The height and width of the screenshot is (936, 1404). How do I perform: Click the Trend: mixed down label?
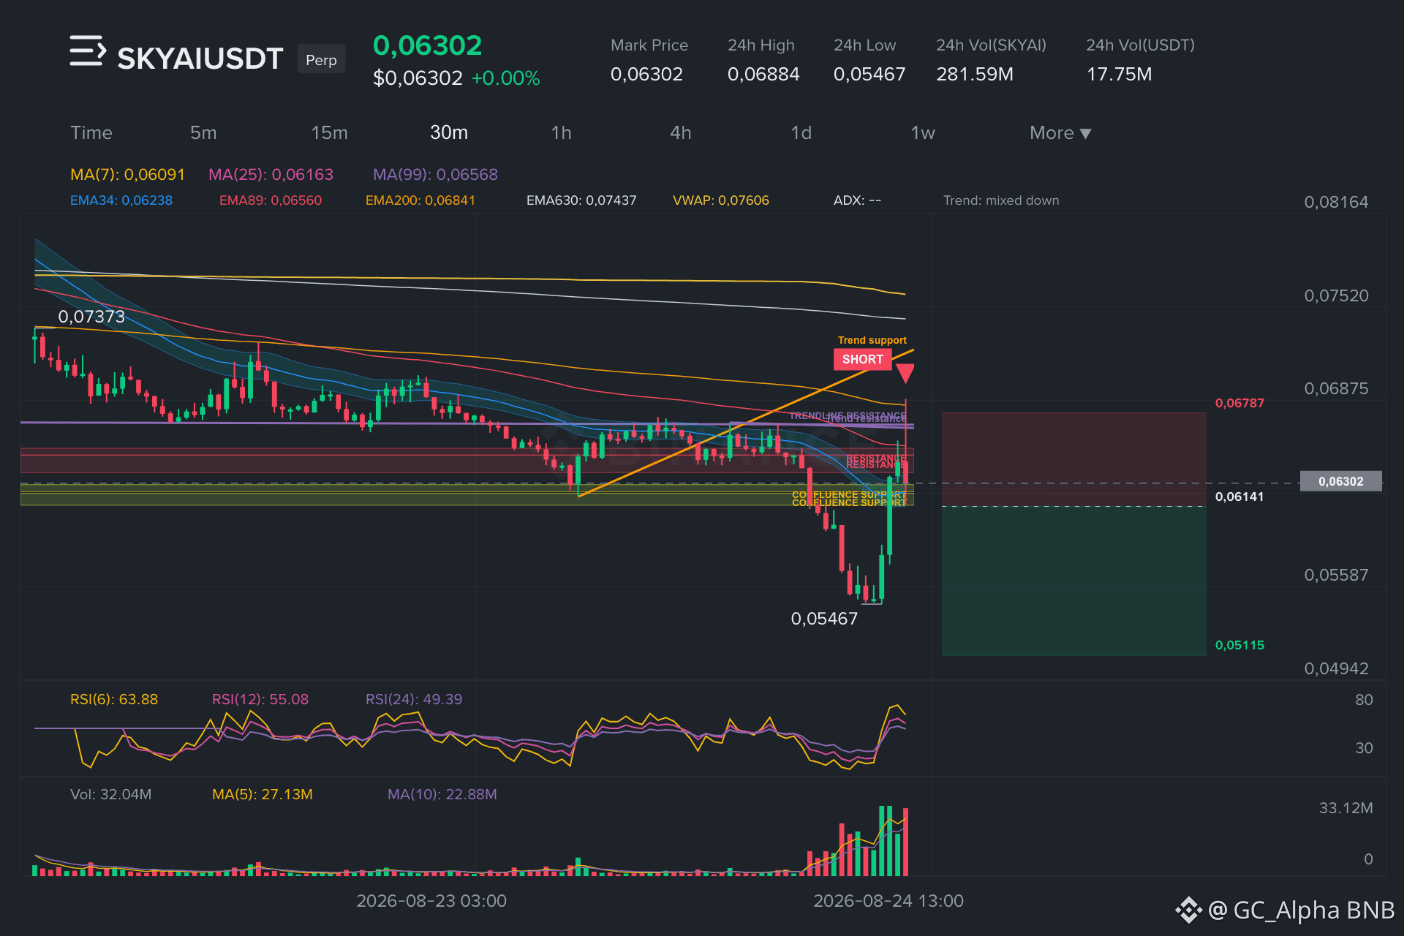(1001, 200)
